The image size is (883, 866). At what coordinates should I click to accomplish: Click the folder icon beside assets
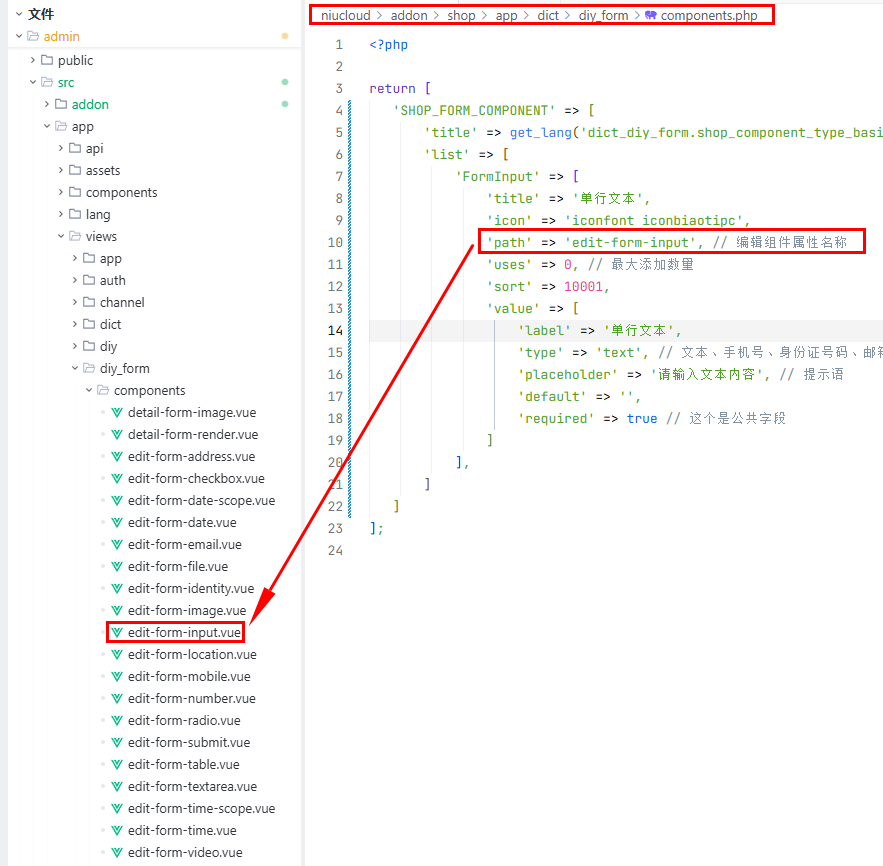[x=75, y=171]
